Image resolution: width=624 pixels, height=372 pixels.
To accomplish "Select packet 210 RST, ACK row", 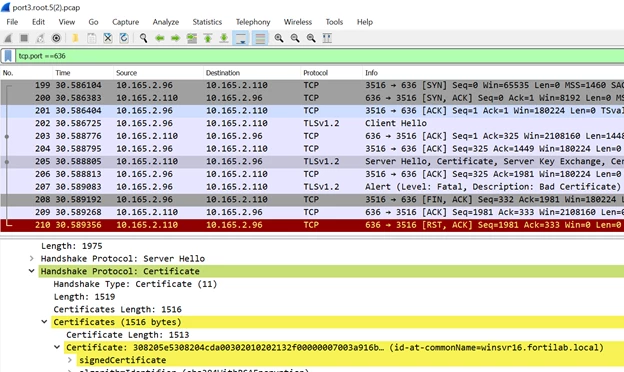I will [x=312, y=225].
